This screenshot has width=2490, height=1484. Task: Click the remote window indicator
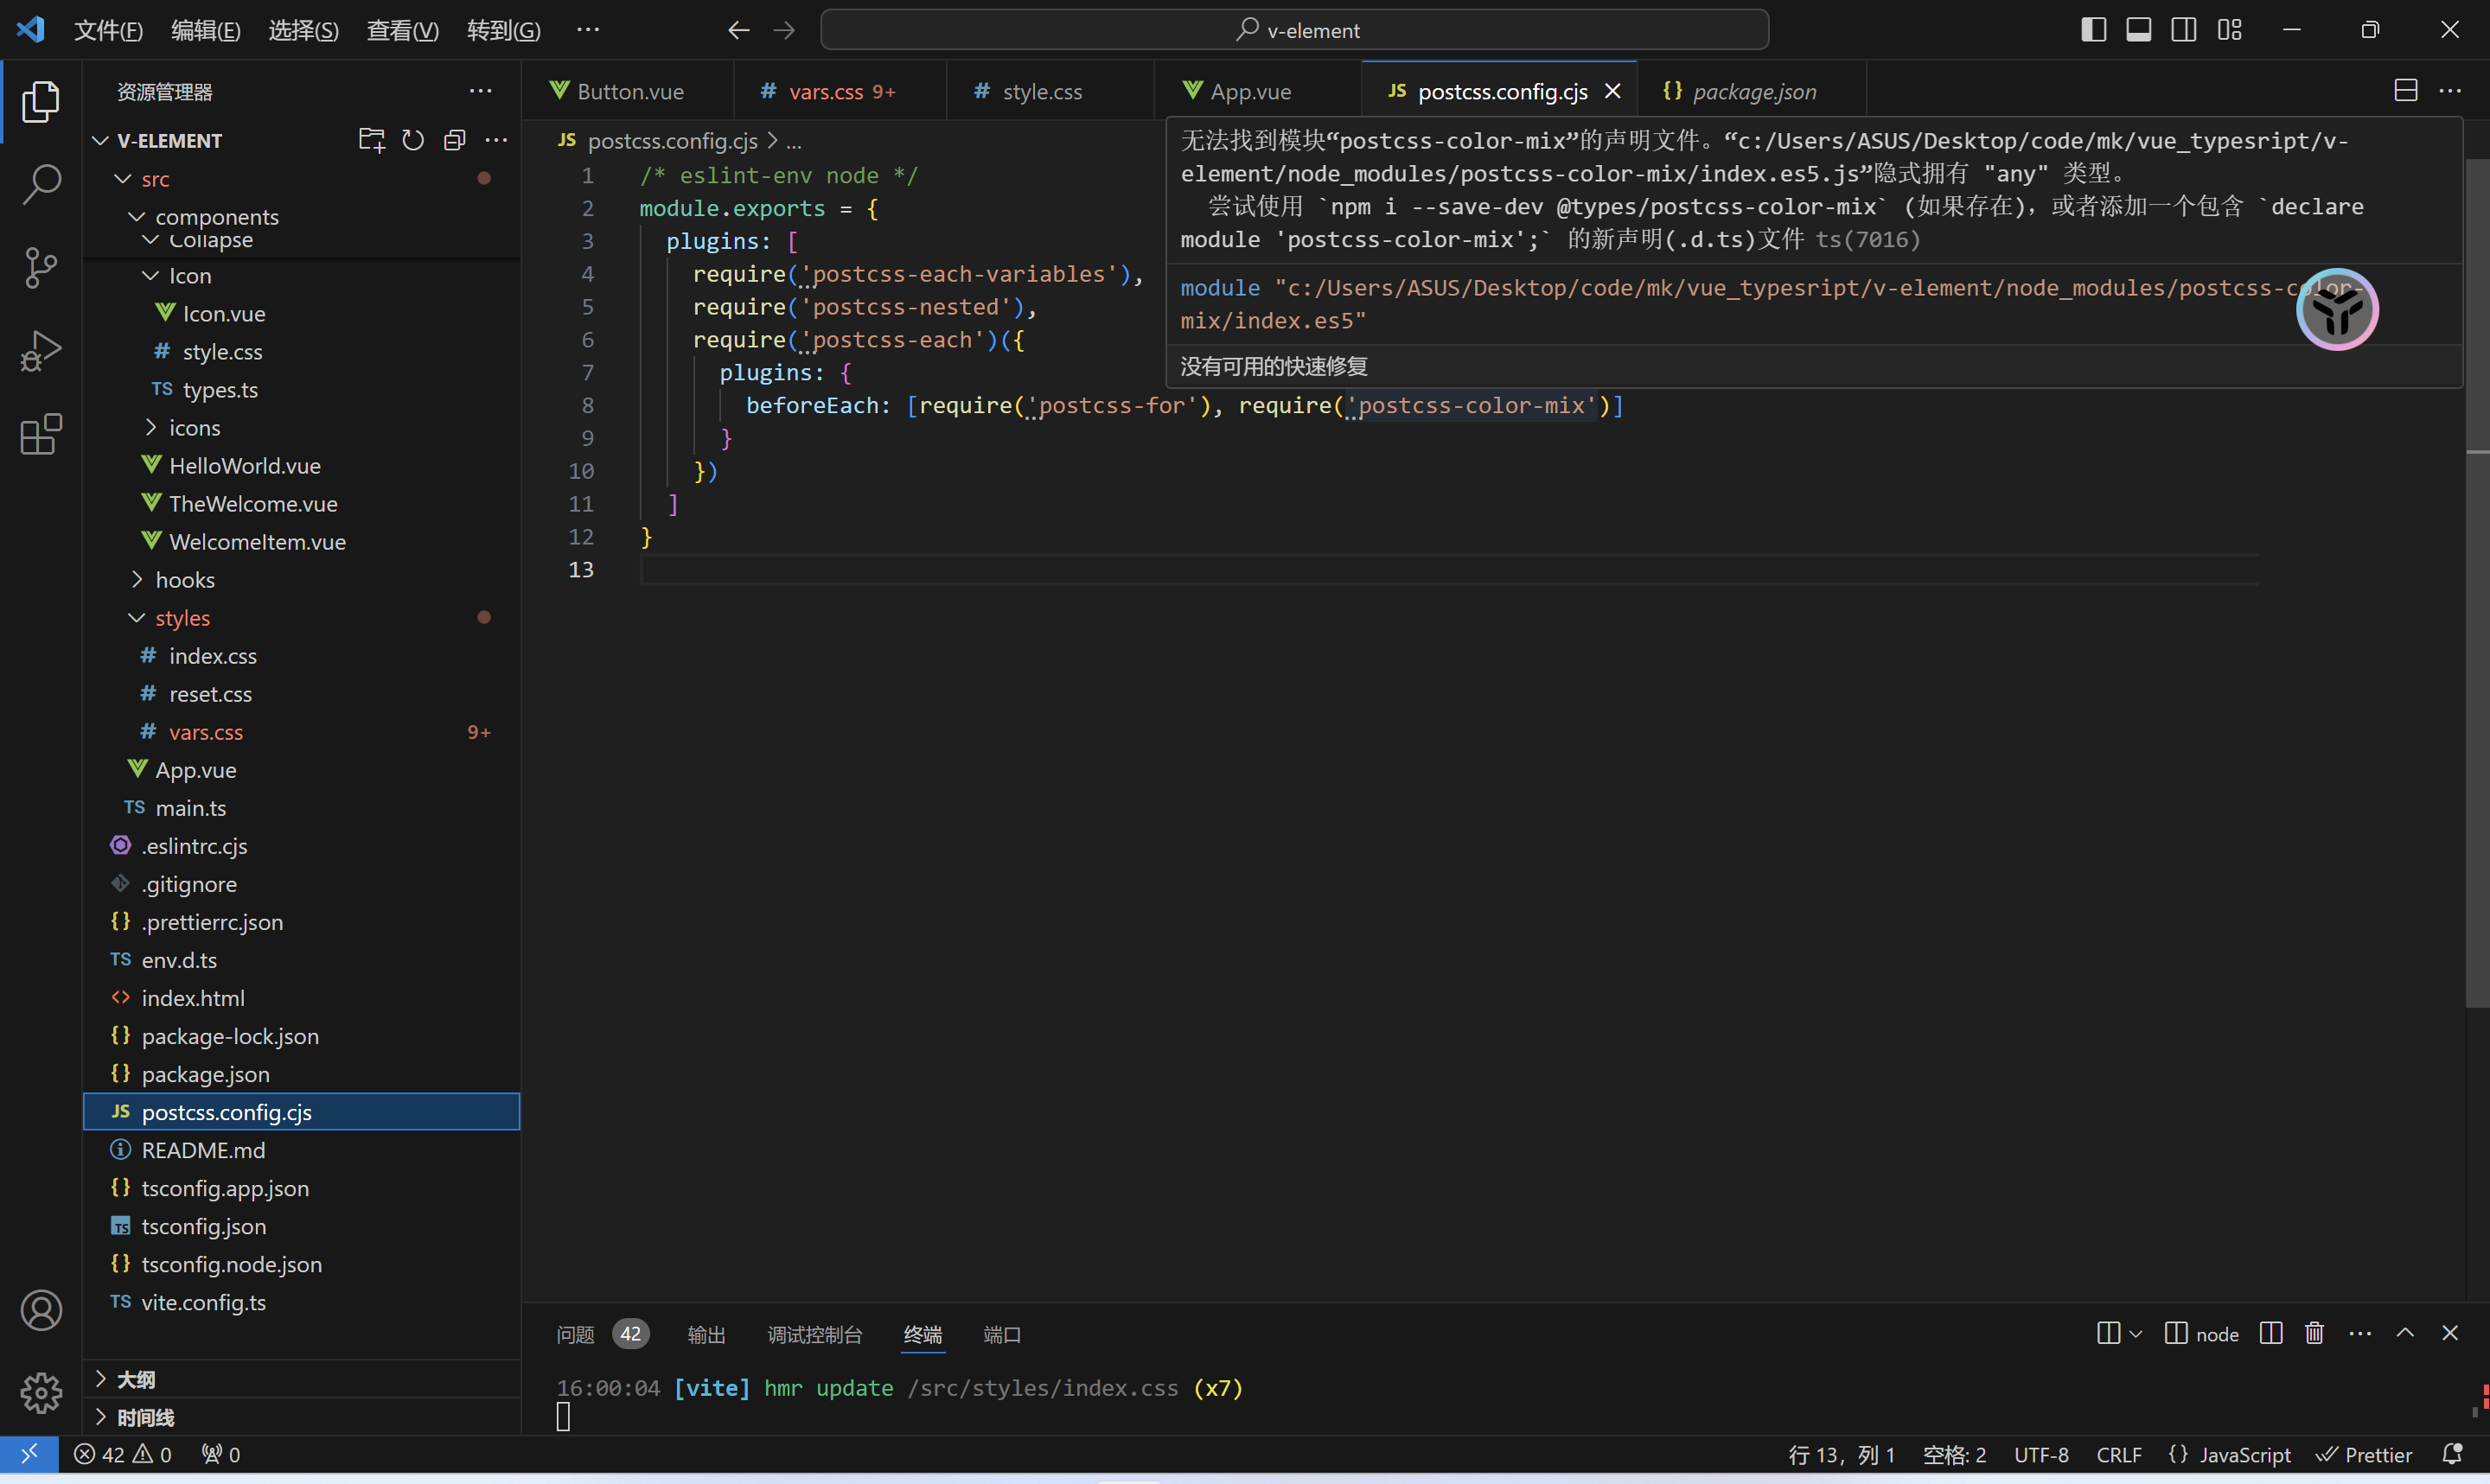point(29,1454)
